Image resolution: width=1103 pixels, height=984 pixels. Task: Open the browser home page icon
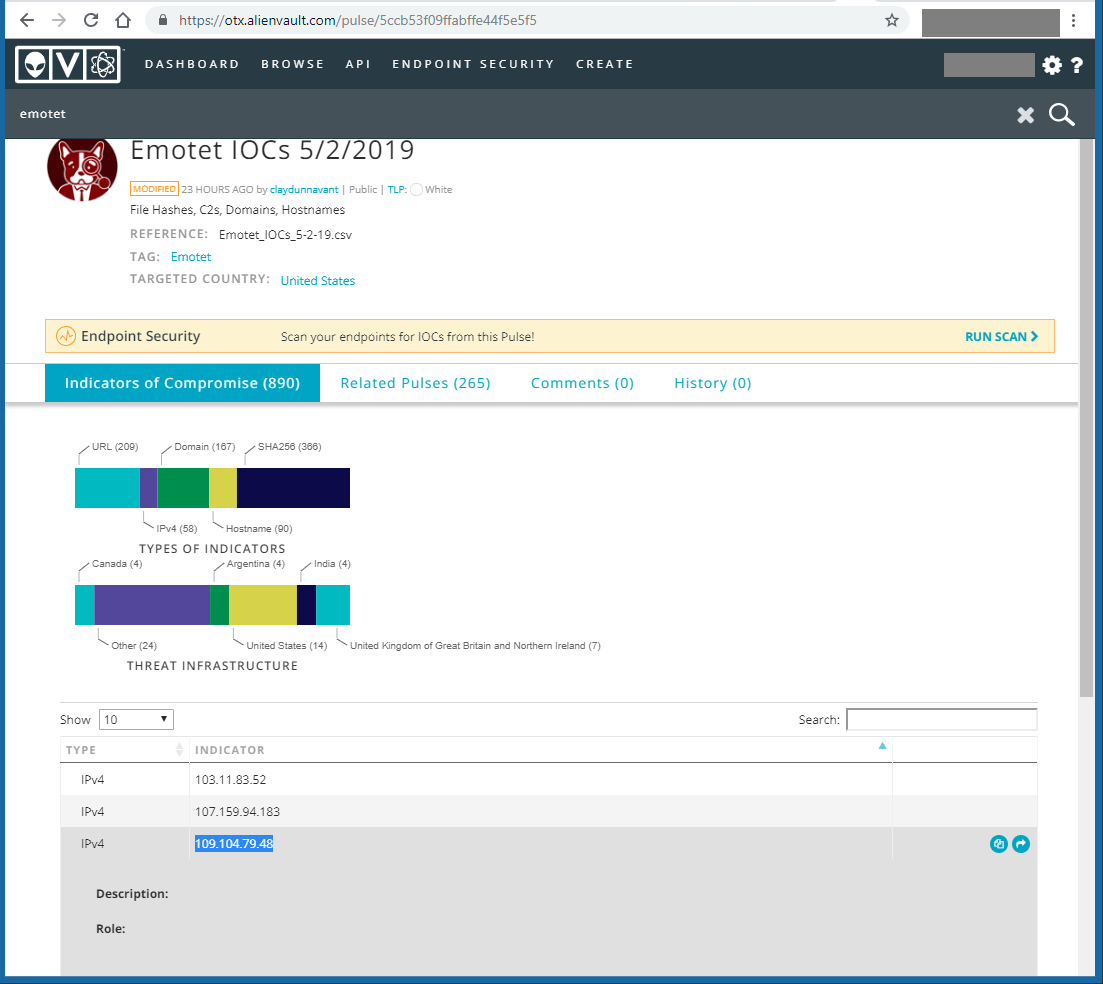point(123,20)
